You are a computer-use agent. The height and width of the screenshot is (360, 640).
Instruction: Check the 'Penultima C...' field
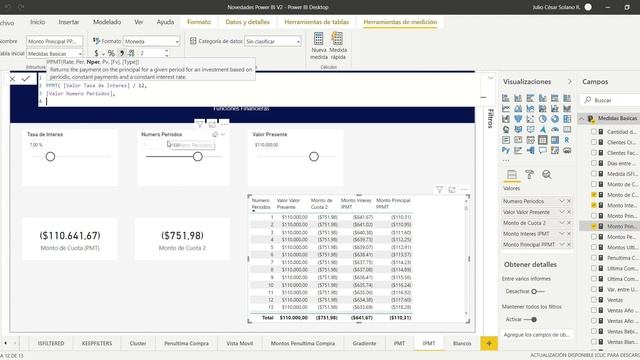click(x=594, y=258)
